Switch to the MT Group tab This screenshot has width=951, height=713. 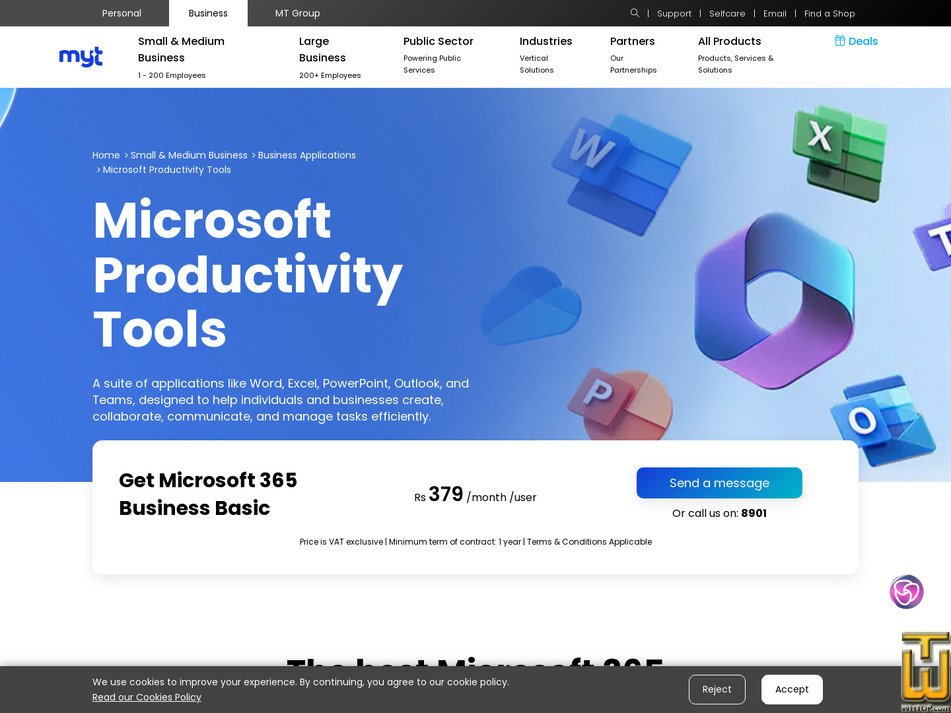[297, 13]
